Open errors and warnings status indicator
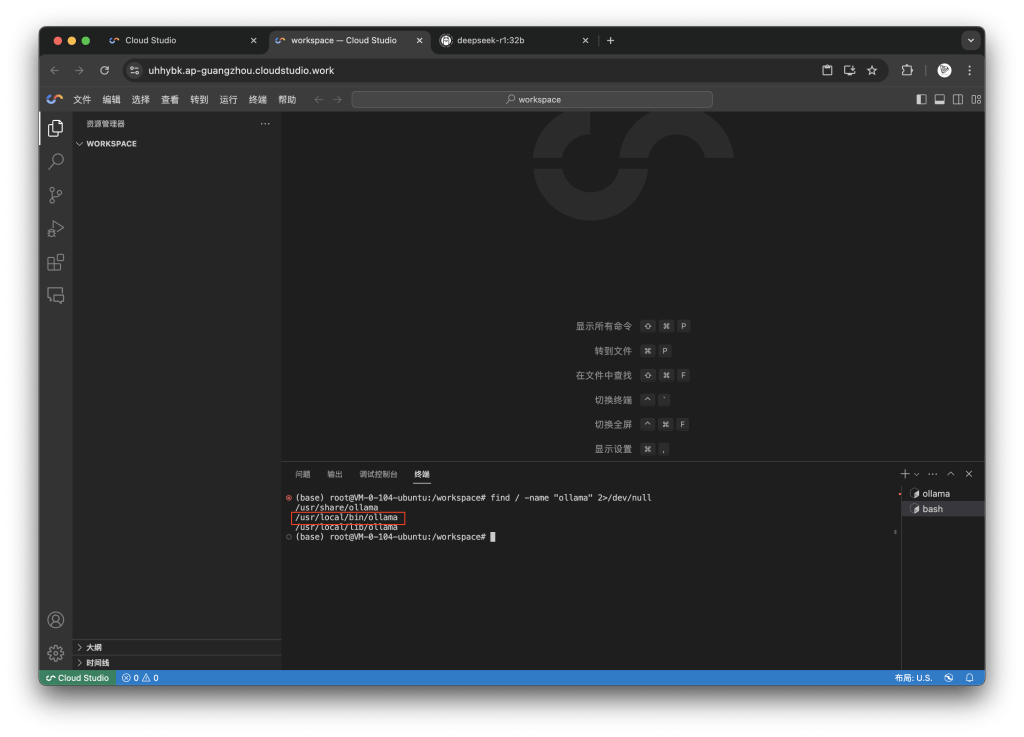 [x=140, y=678]
